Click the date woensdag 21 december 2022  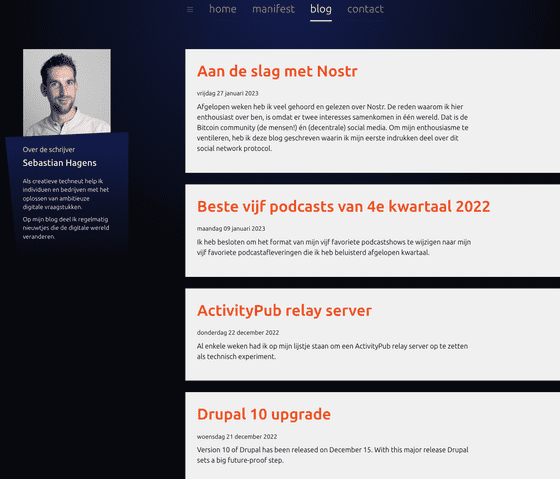pyautogui.click(x=237, y=436)
